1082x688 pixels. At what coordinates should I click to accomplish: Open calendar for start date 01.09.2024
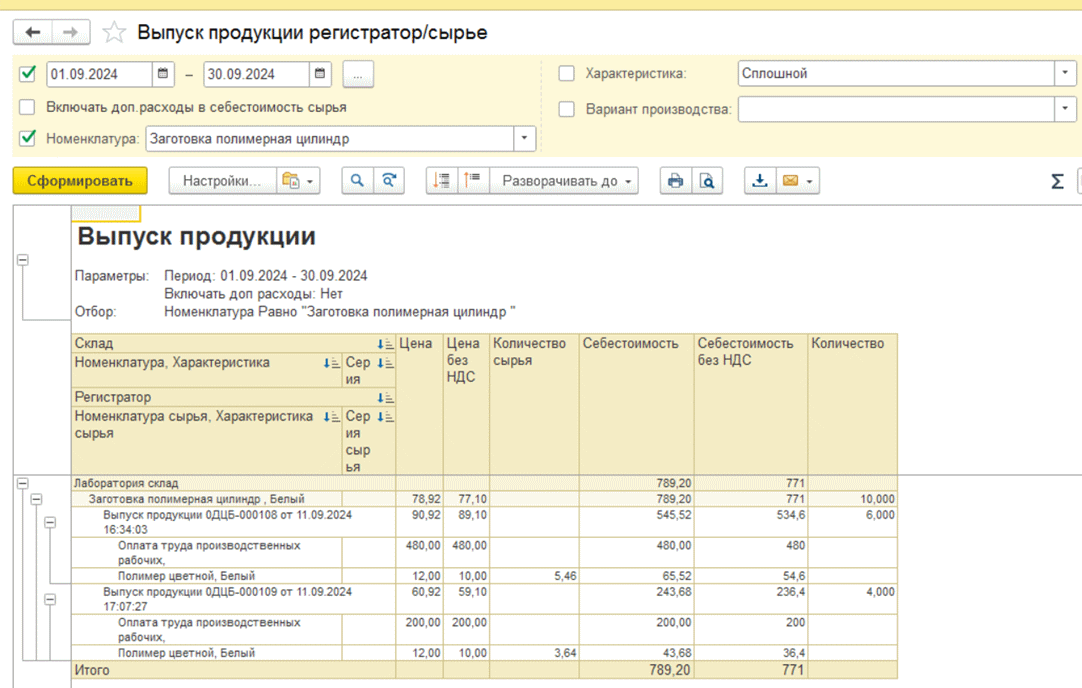click(x=163, y=74)
